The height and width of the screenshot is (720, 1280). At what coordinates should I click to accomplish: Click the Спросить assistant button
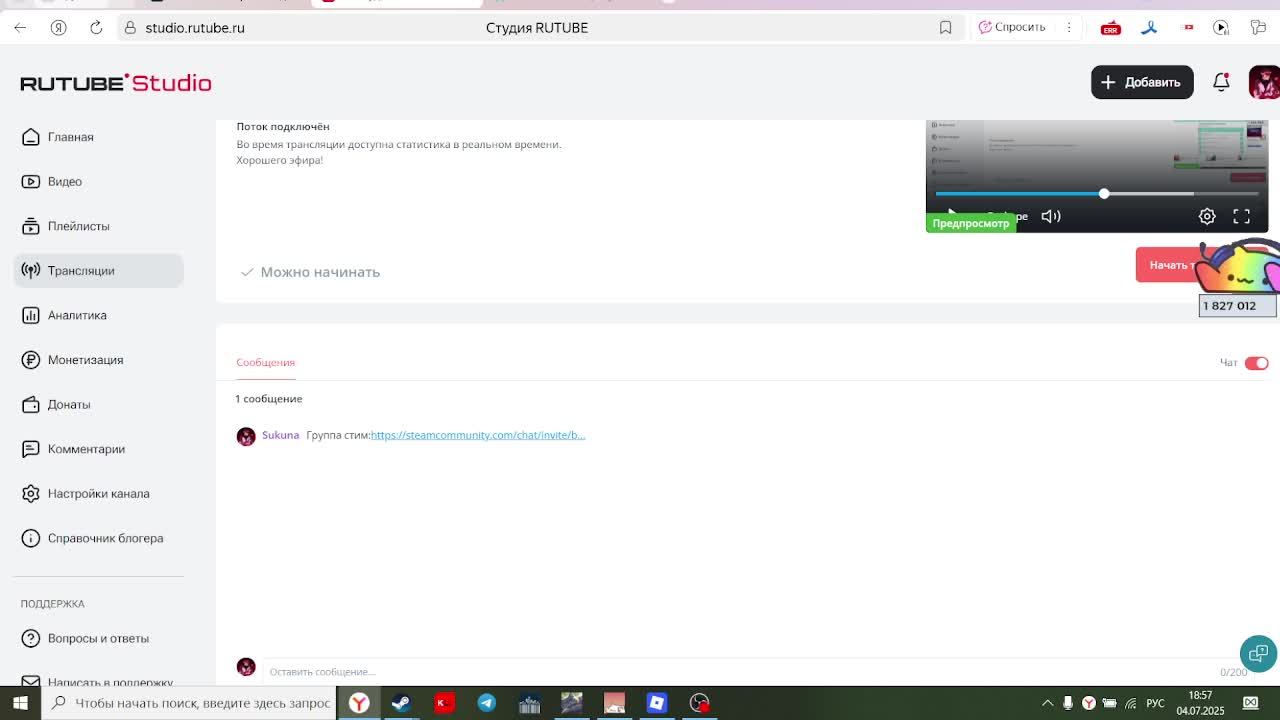[1012, 27]
